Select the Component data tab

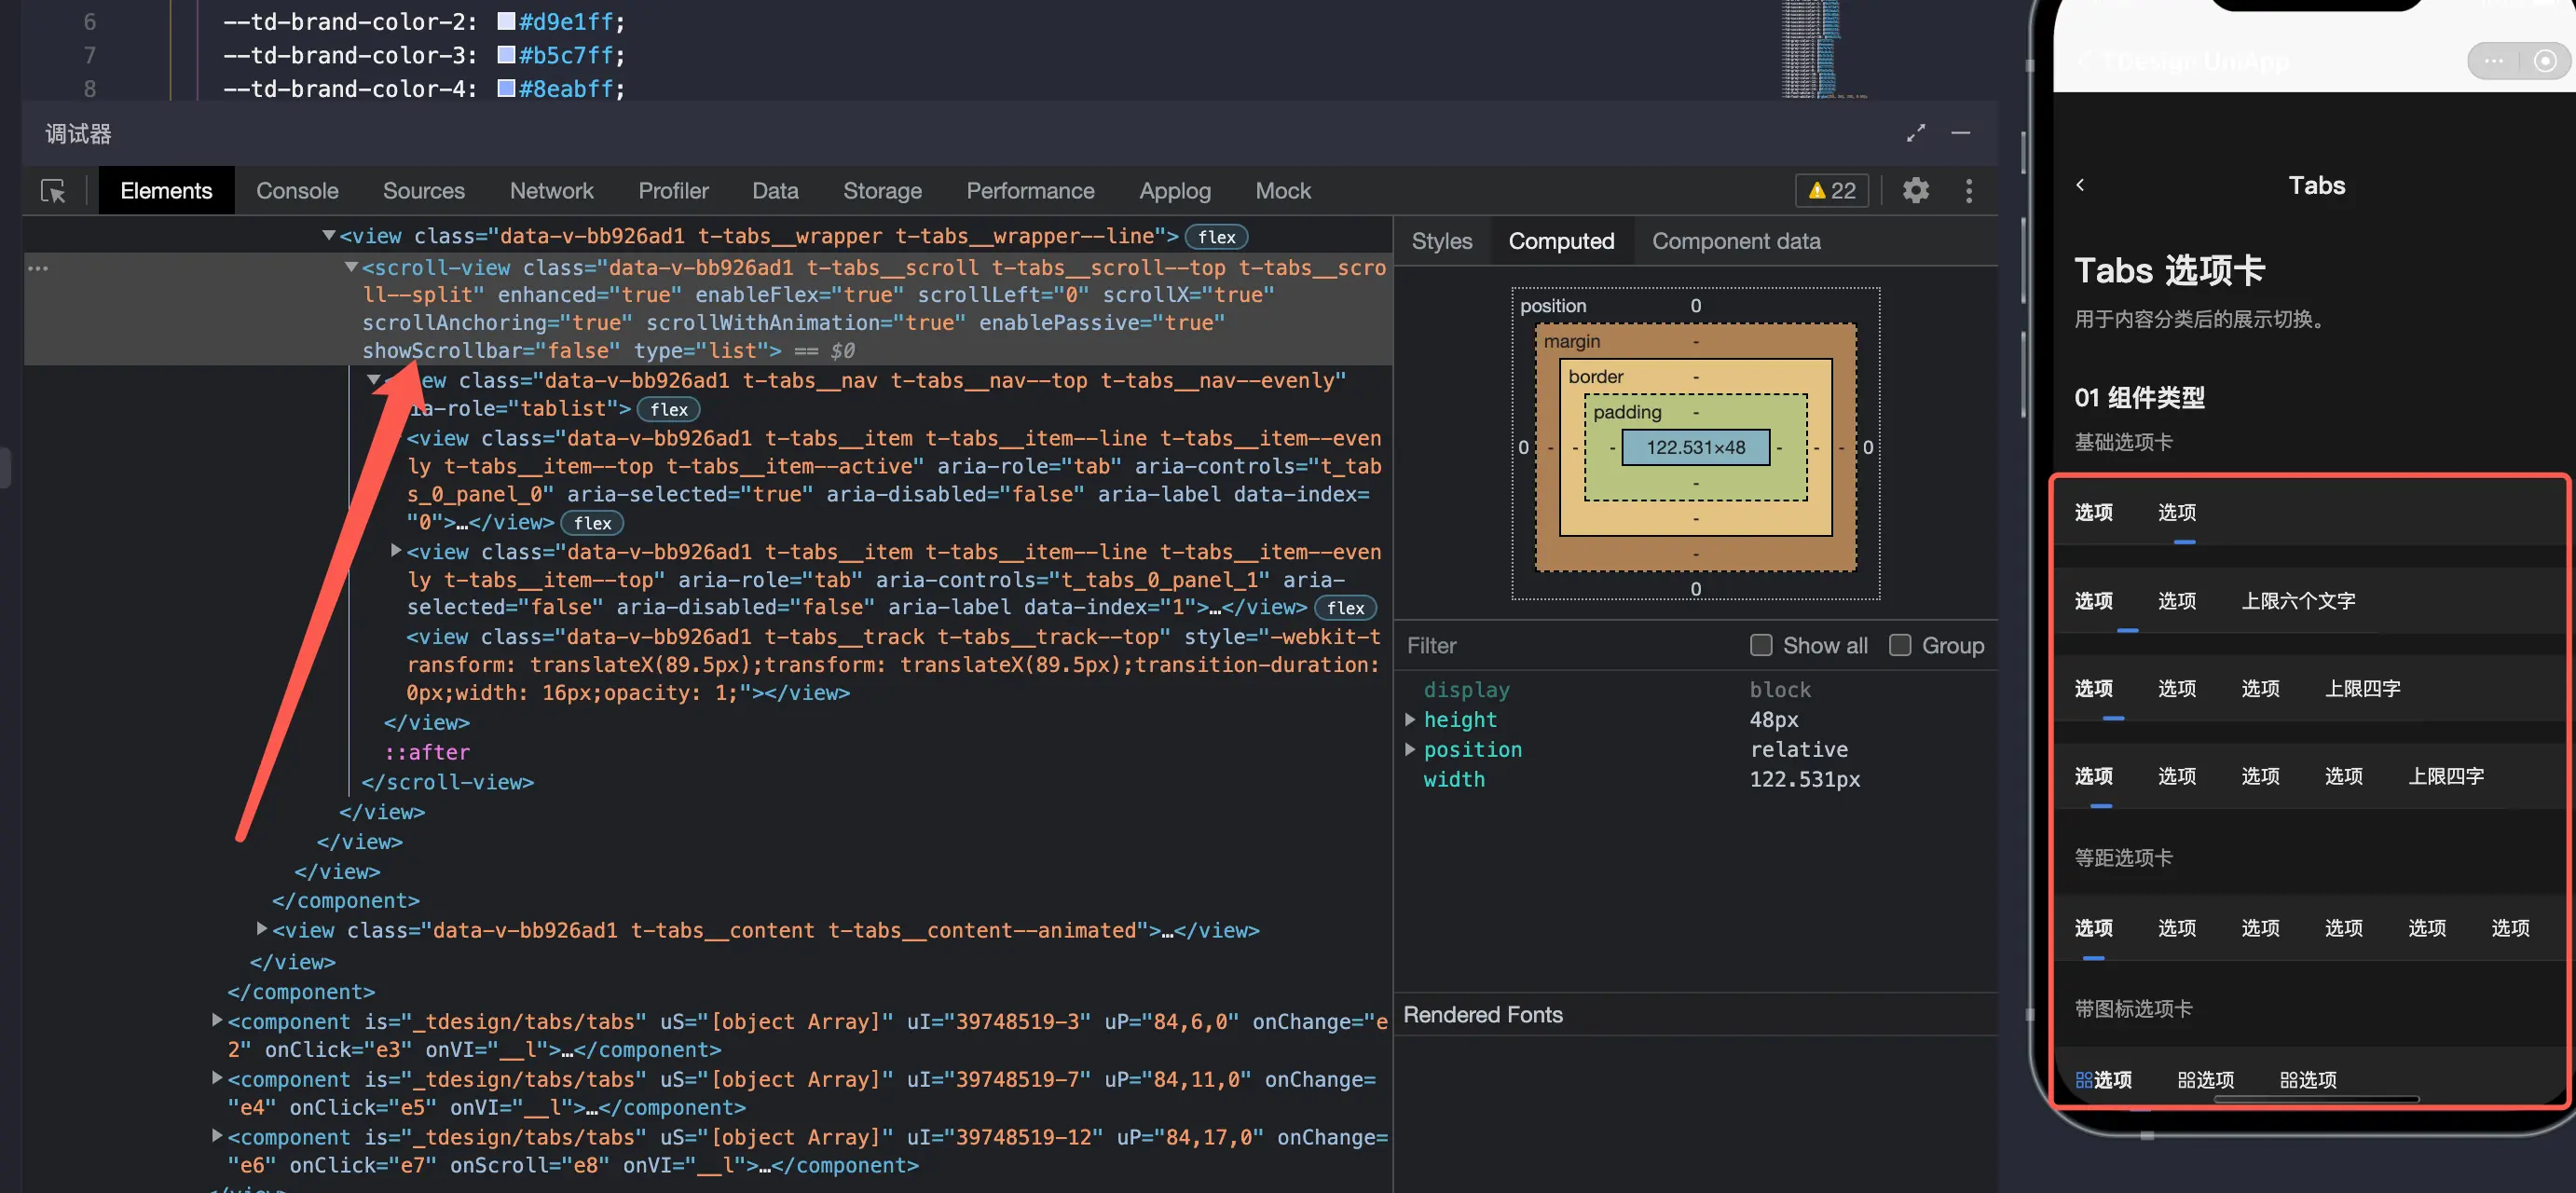point(1735,241)
